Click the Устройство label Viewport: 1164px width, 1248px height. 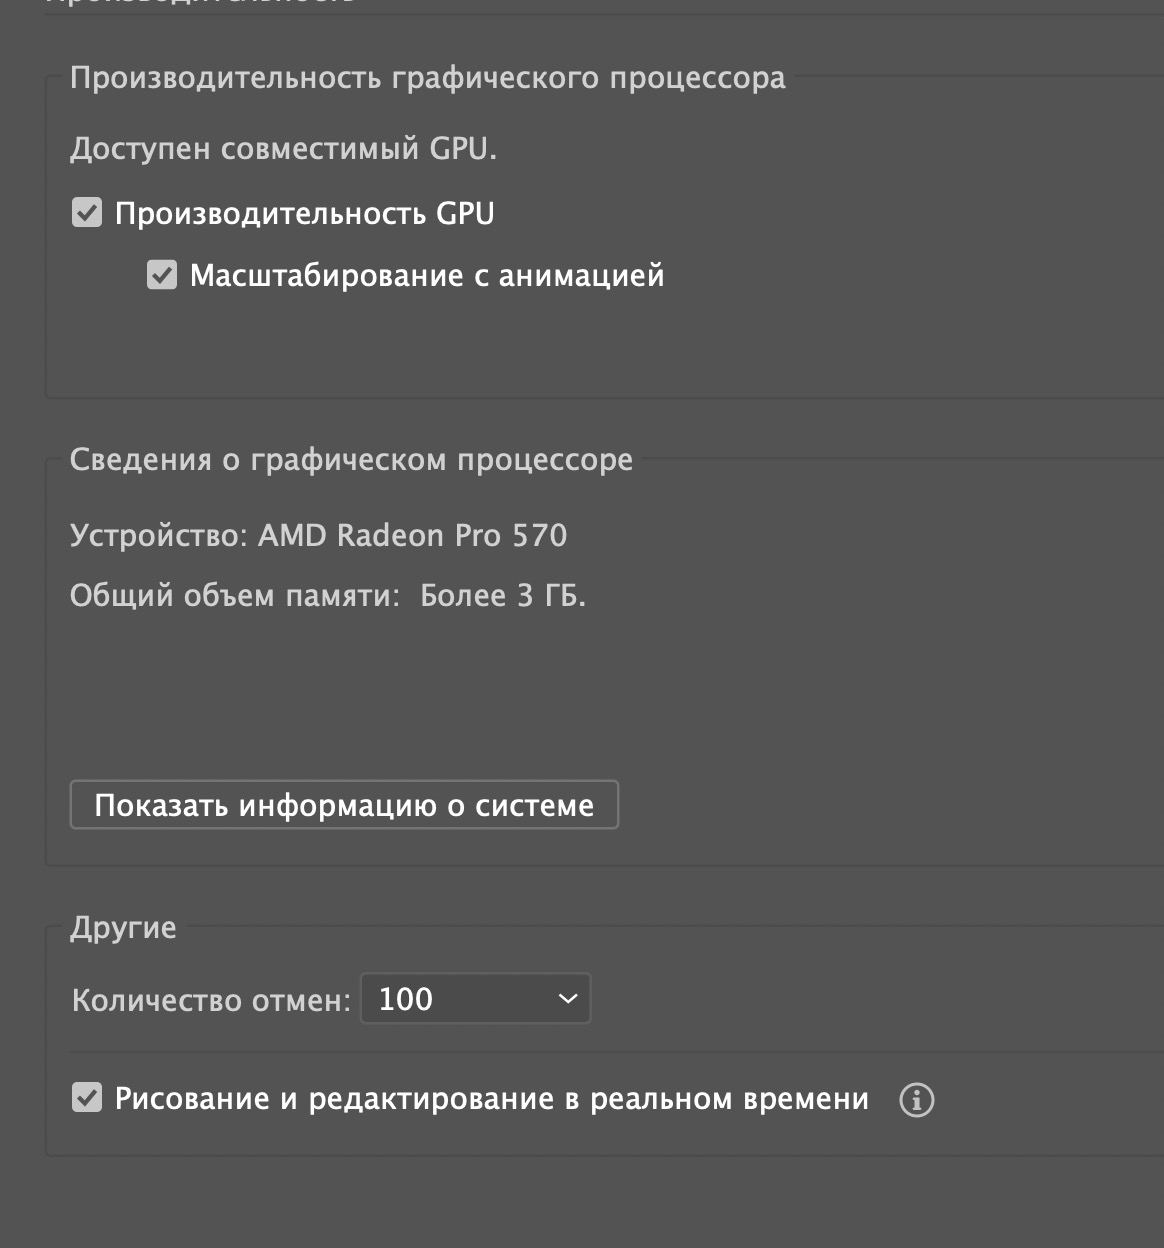click(x=158, y=535)
